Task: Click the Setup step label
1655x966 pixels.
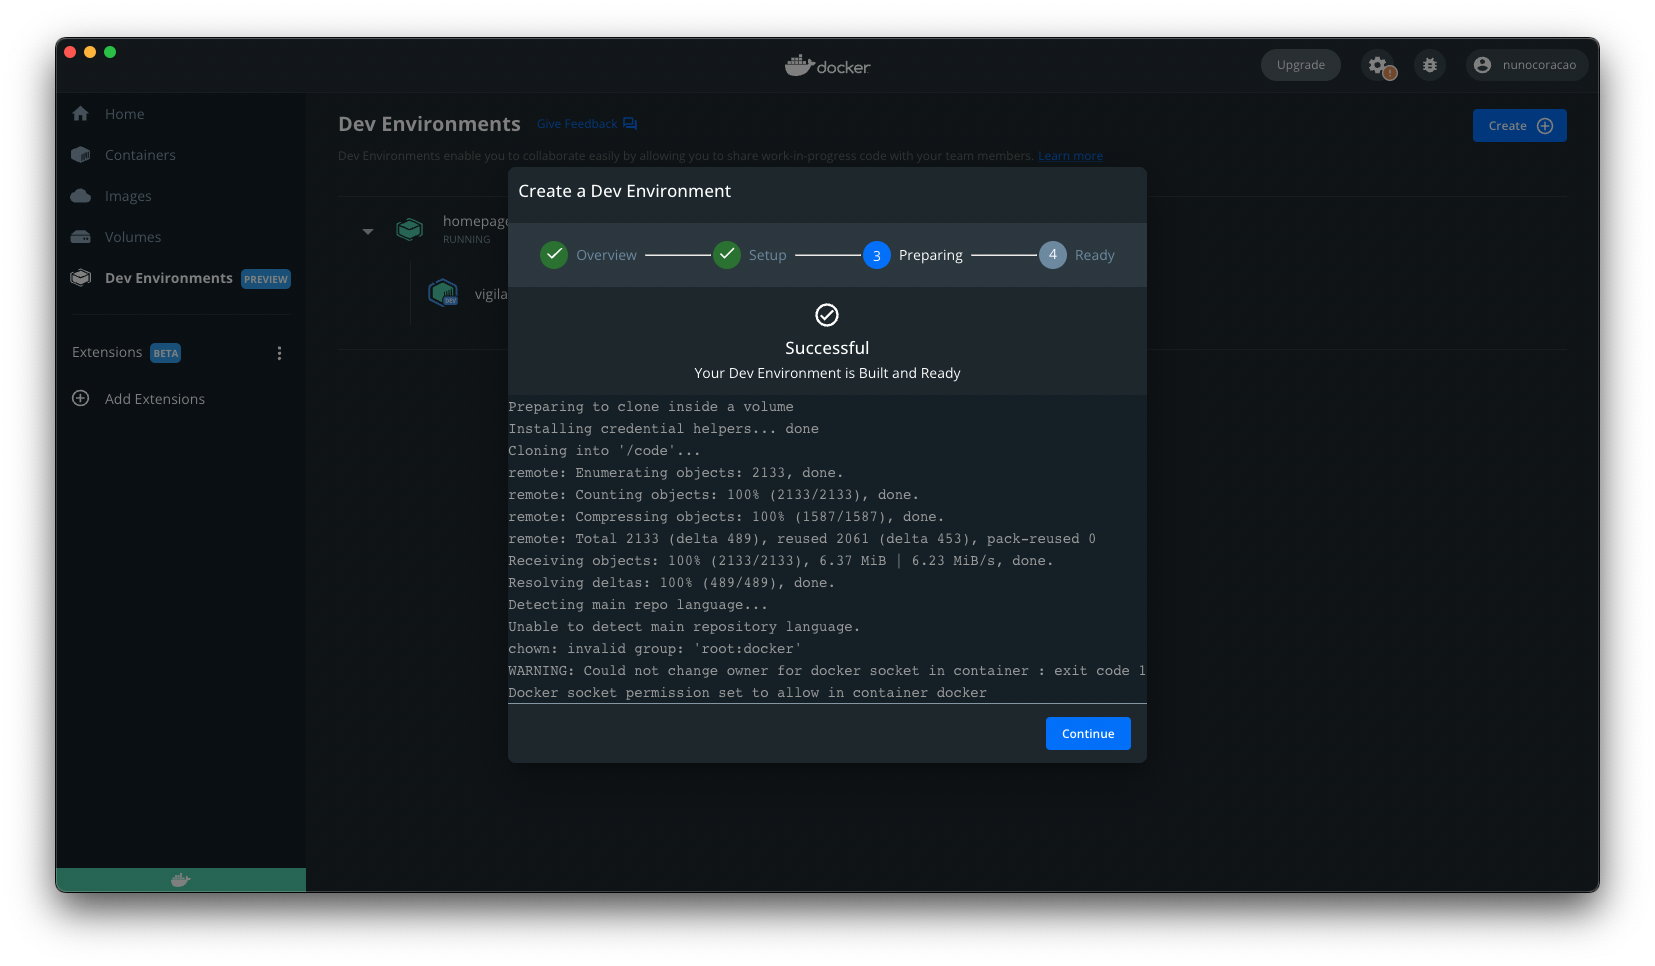Action: pyautogui.click(x=768, y=255)
